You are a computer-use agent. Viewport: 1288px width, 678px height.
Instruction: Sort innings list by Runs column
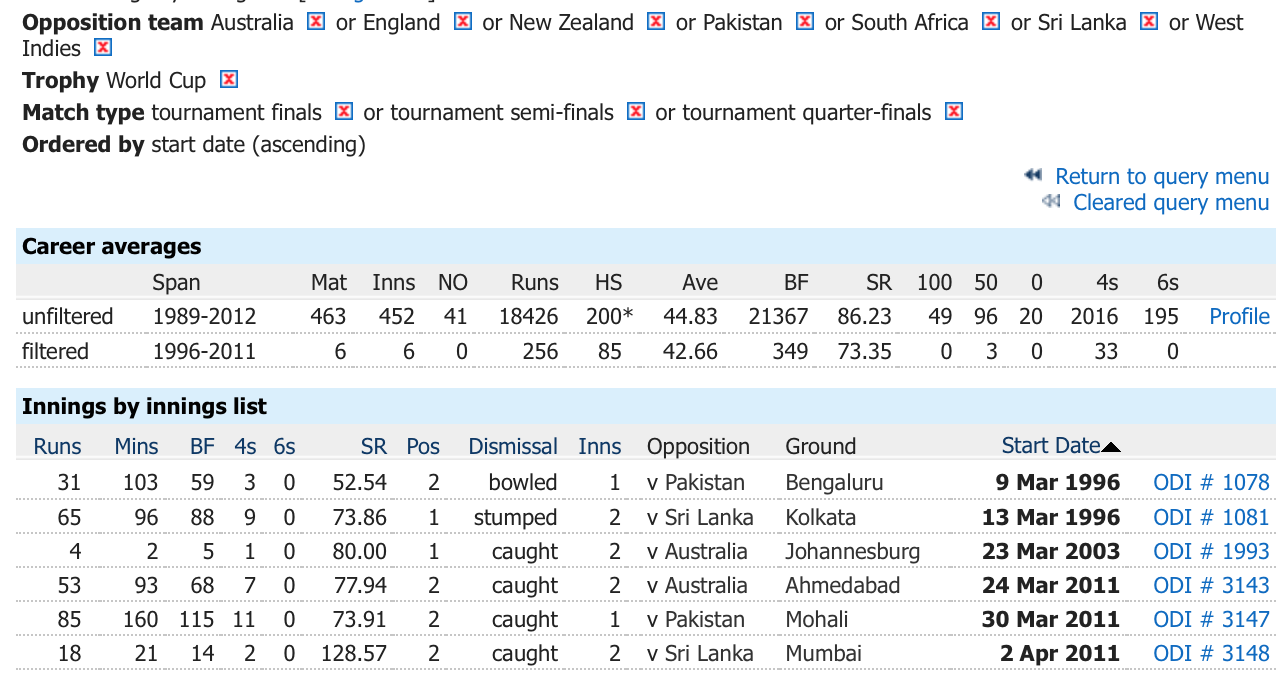[x=58, y=446]
